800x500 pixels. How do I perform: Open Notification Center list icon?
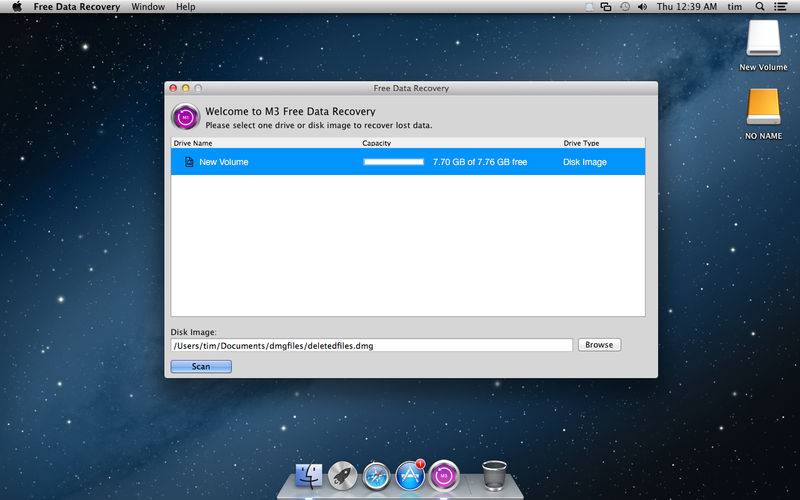[780, 7]
